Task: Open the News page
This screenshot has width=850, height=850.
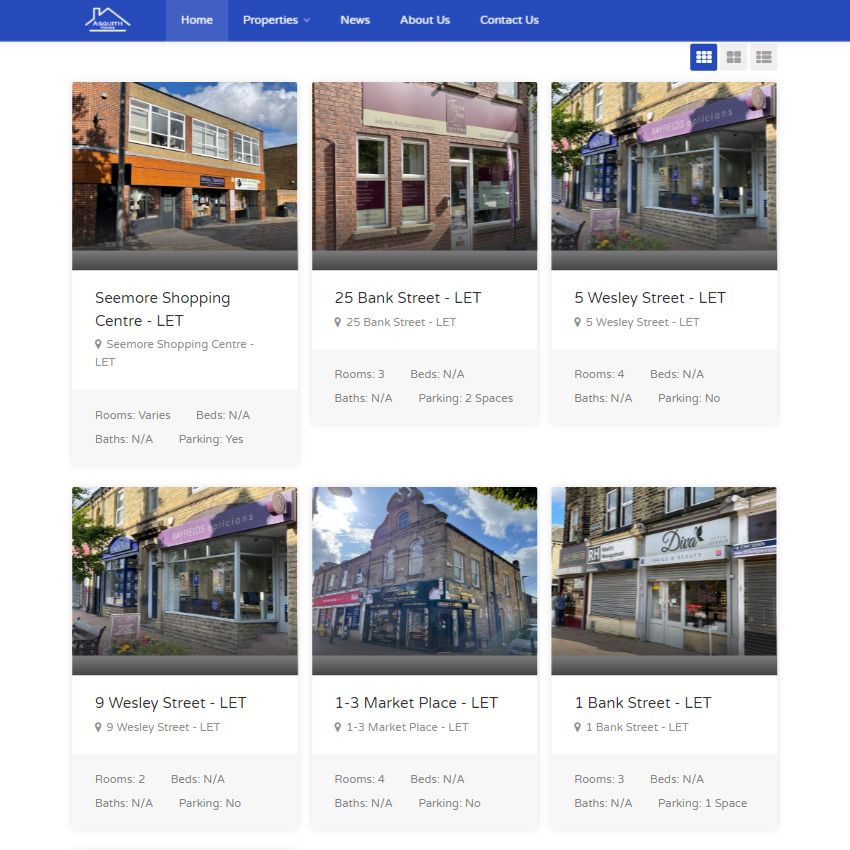Action: coord(355,20)
